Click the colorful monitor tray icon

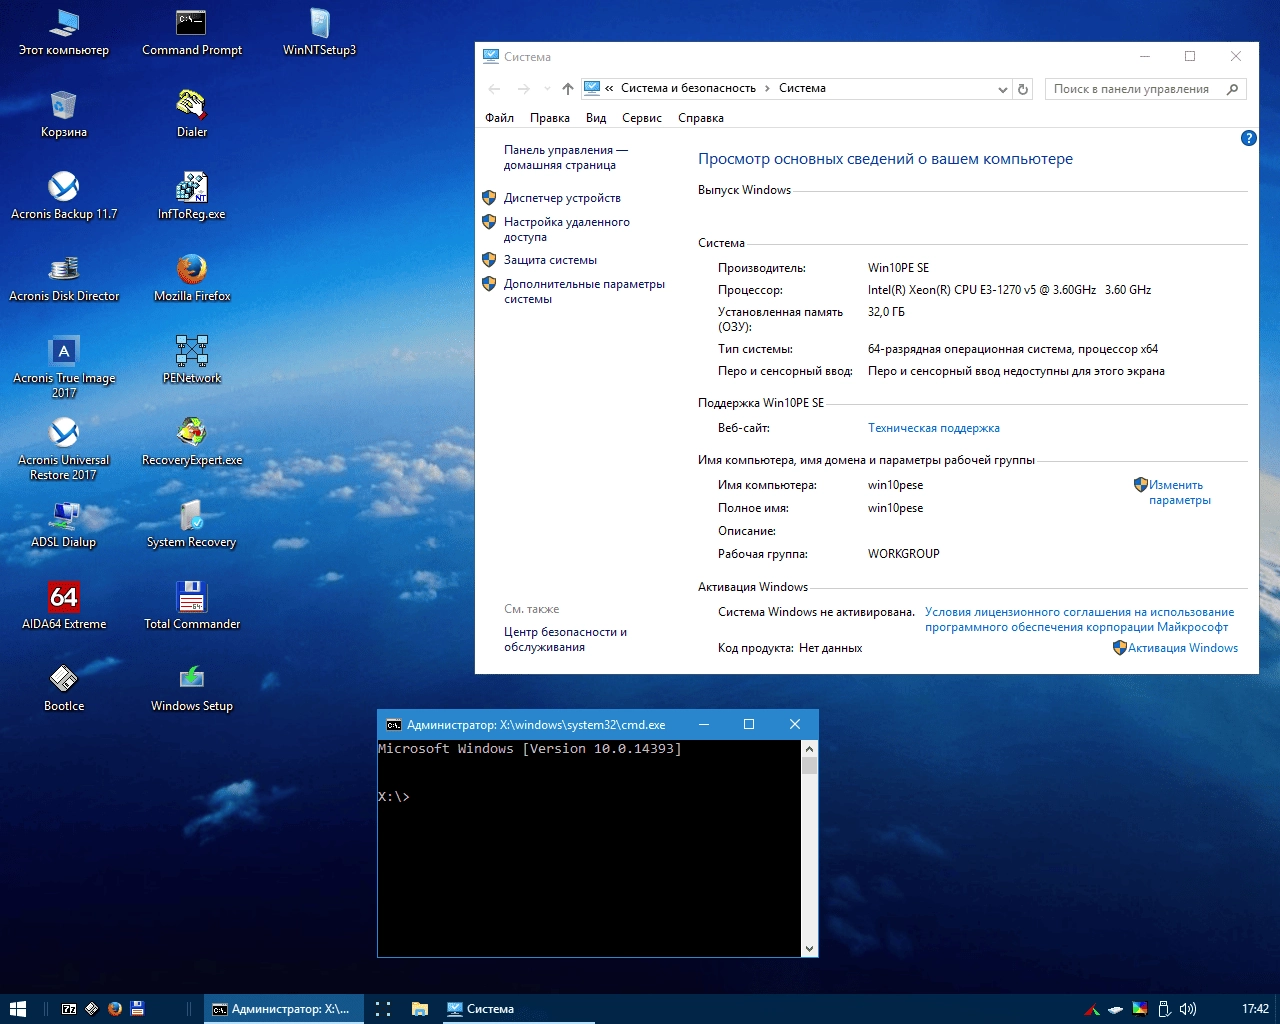pos(1140,1009)
